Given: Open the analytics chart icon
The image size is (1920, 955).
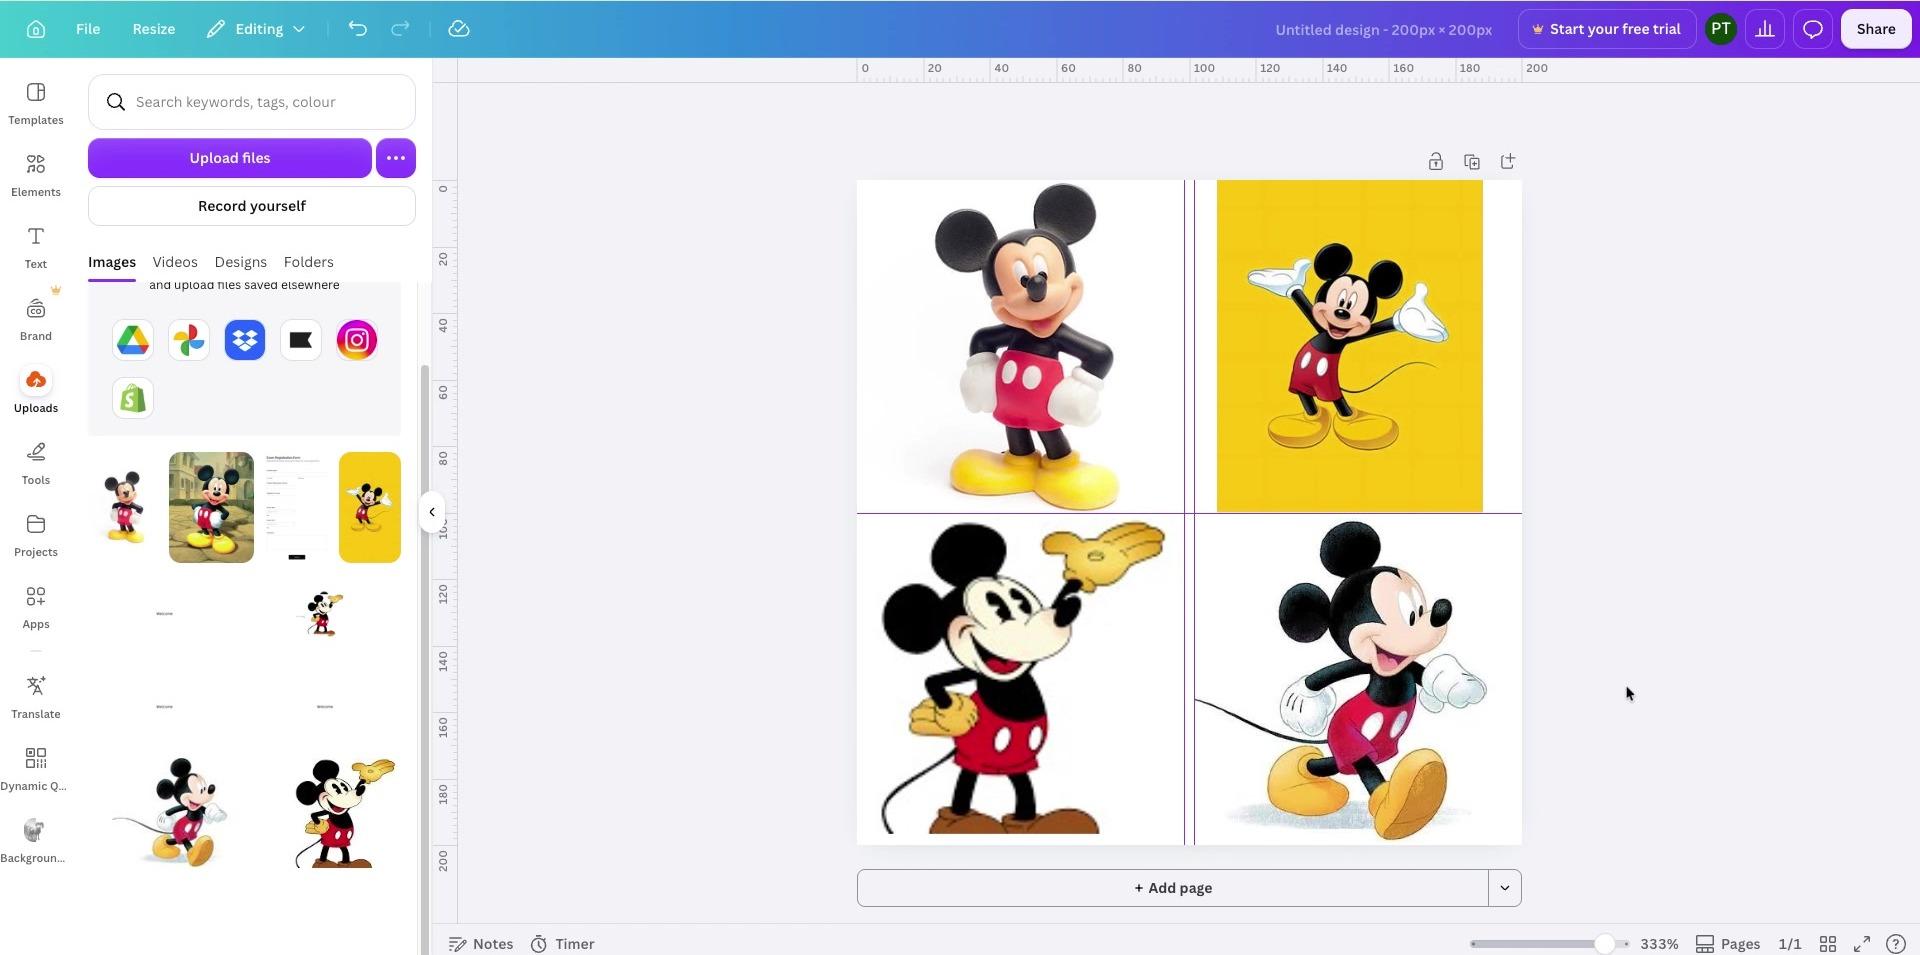Looking at the screenshot, I should (x=1765, y=29).
